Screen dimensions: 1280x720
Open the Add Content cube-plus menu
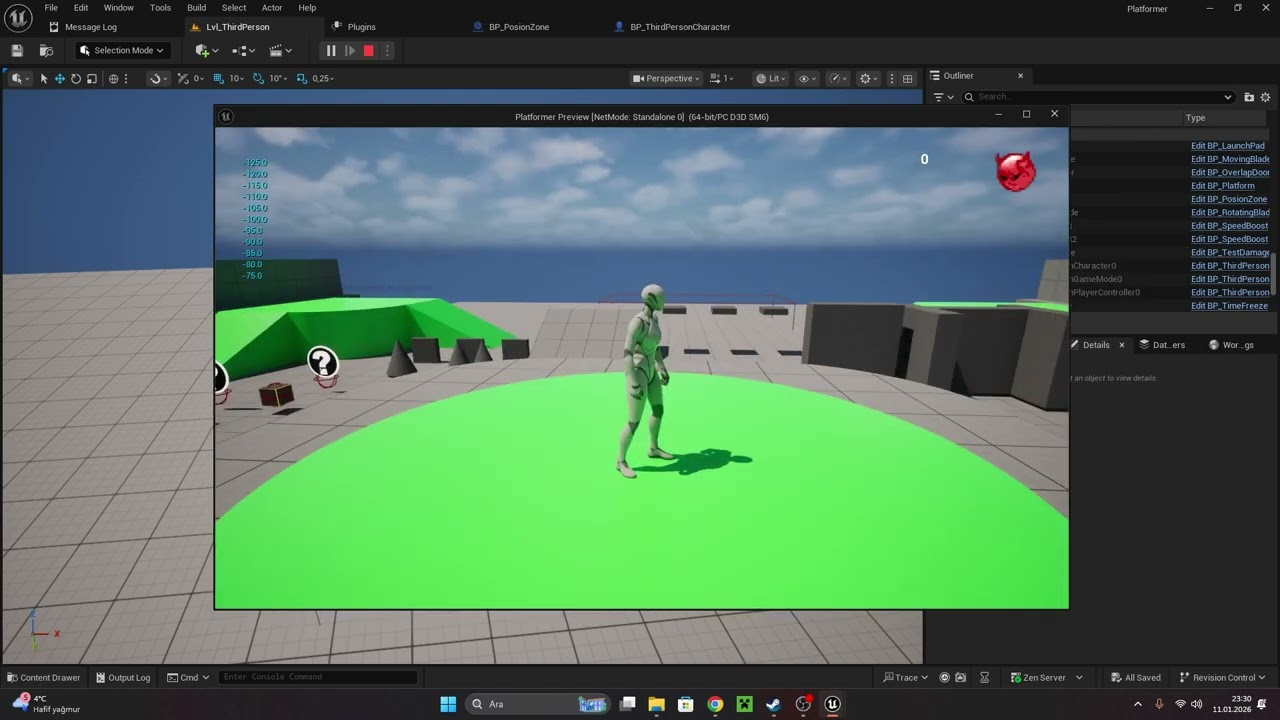coord(207,50)
